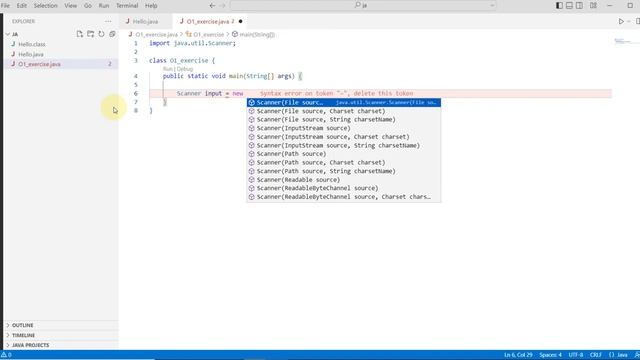640x360 pixels.
Task: Click the command center dropdown chevron
Action: (492, 6)
